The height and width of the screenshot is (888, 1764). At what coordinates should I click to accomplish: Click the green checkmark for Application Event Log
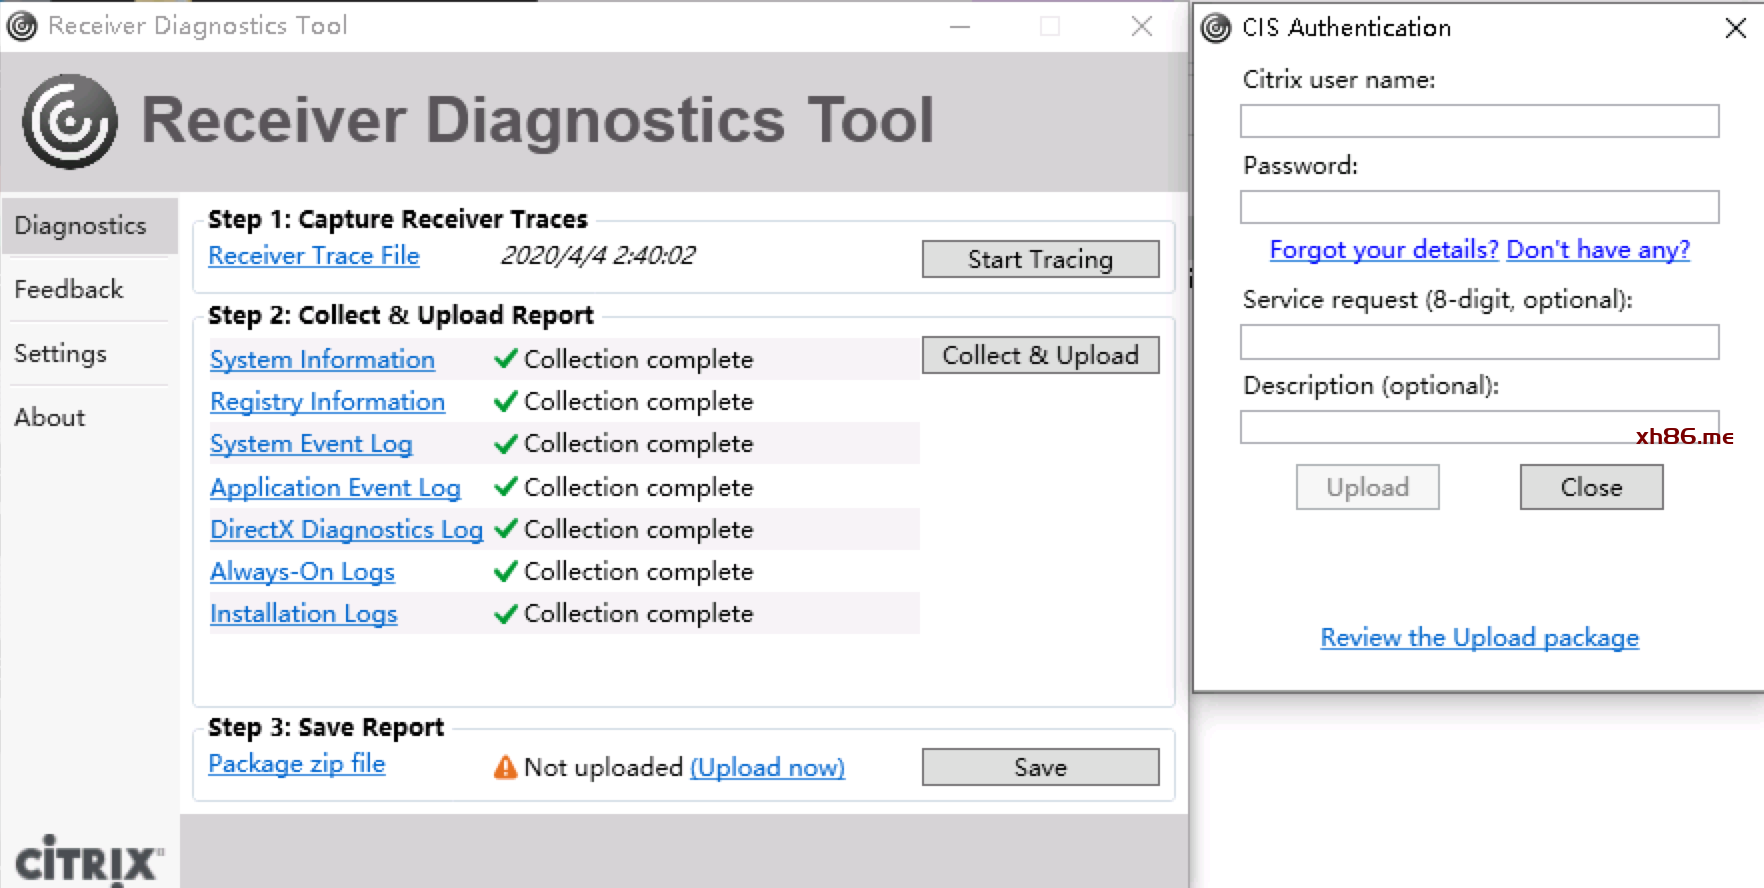[x=506, y=487]
